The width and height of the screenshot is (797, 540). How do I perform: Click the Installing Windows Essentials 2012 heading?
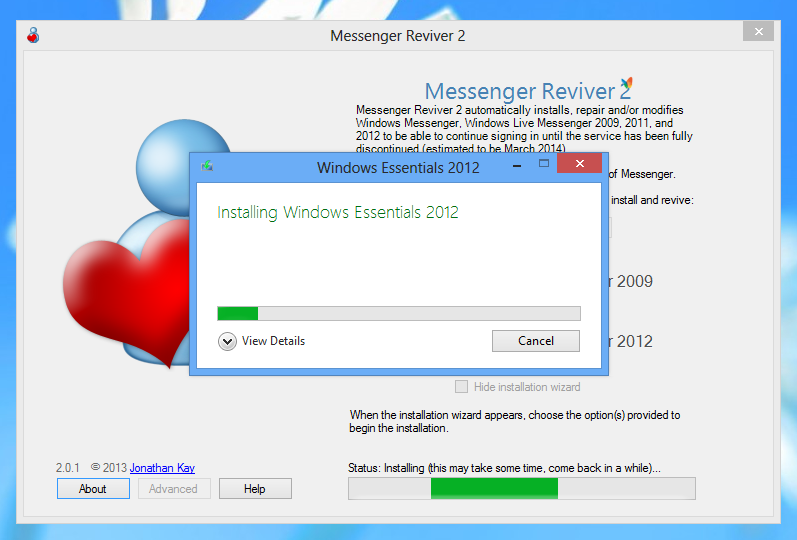[x=337, y=213]
